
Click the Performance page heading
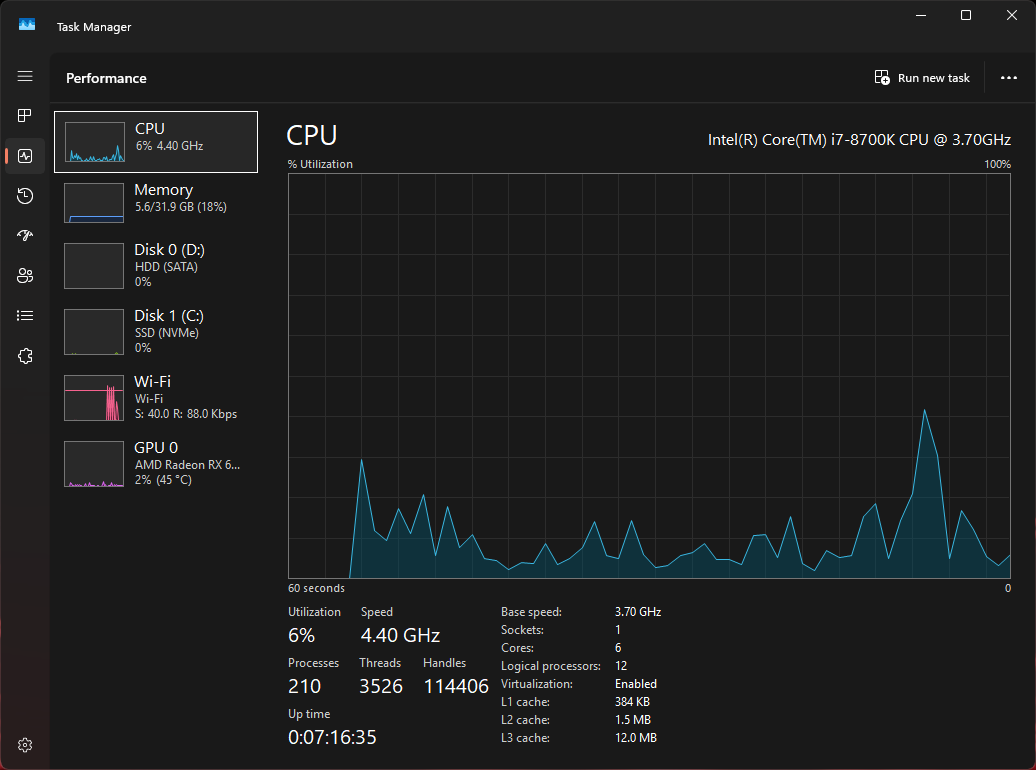click(106, 78)
